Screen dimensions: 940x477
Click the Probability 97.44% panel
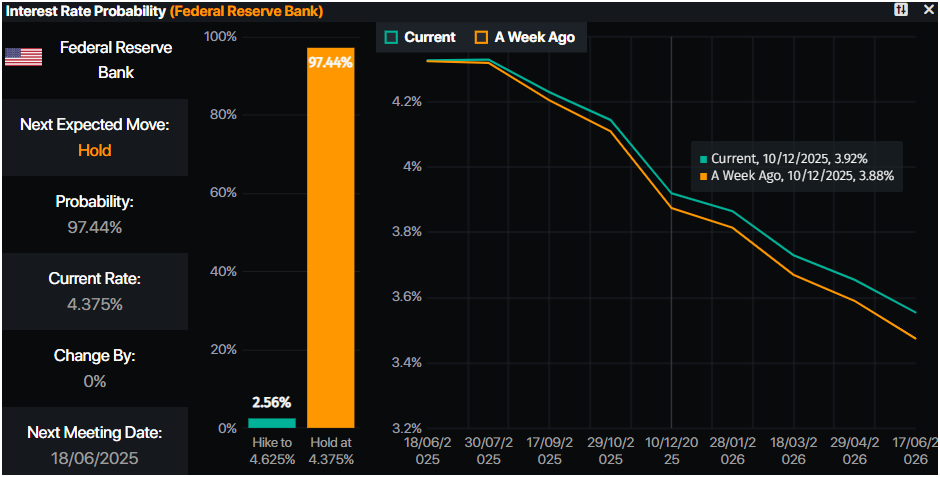[x=94, y=214]
